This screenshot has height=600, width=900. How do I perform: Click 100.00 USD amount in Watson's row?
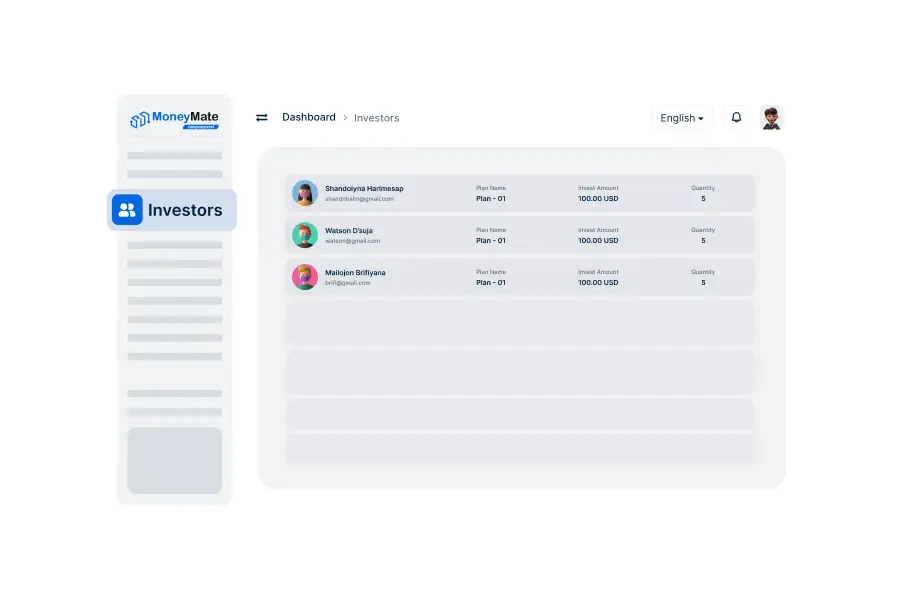click(x=598, y=241)
